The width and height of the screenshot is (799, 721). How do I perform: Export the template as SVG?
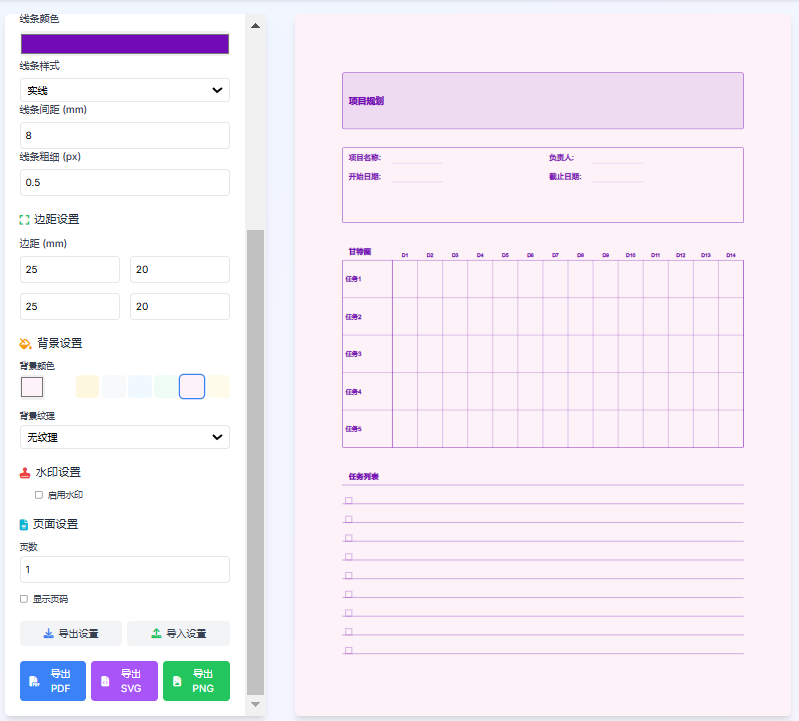click(x=124, y=681)
